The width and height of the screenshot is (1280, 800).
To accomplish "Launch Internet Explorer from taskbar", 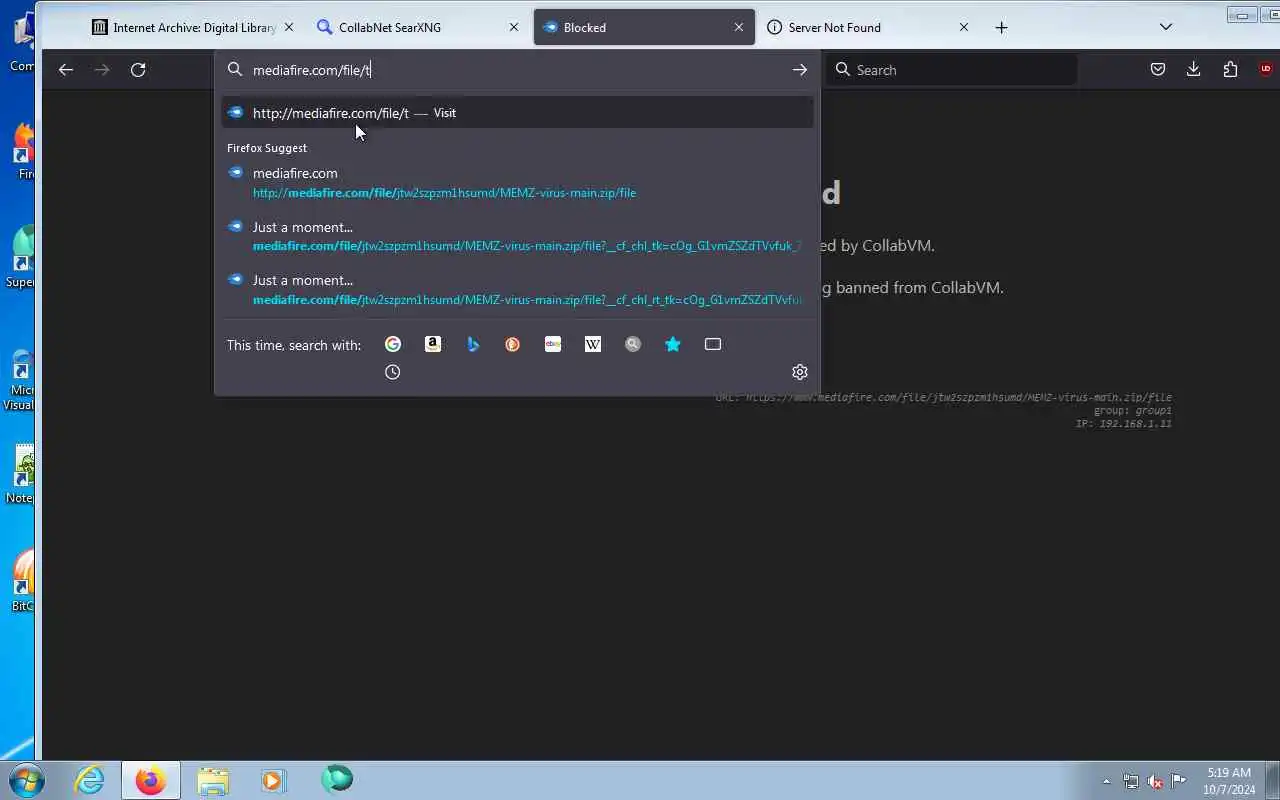I will pos(90,779).
